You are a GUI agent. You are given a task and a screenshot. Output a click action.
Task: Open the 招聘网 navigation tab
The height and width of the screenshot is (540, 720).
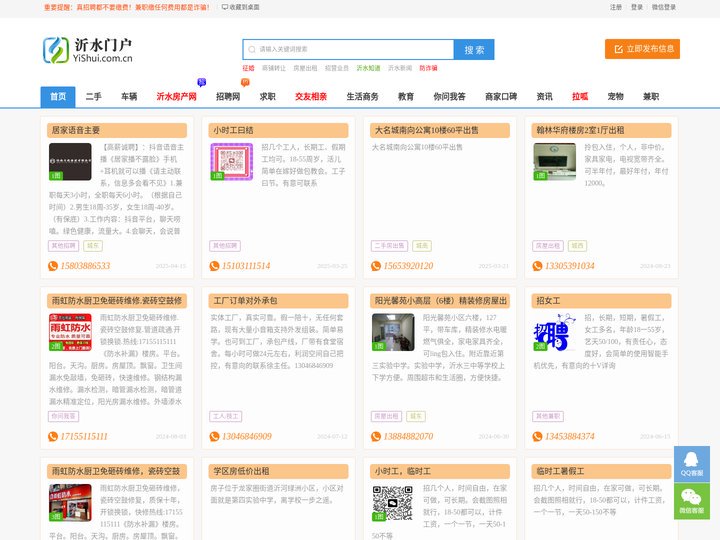click(228, 97)
